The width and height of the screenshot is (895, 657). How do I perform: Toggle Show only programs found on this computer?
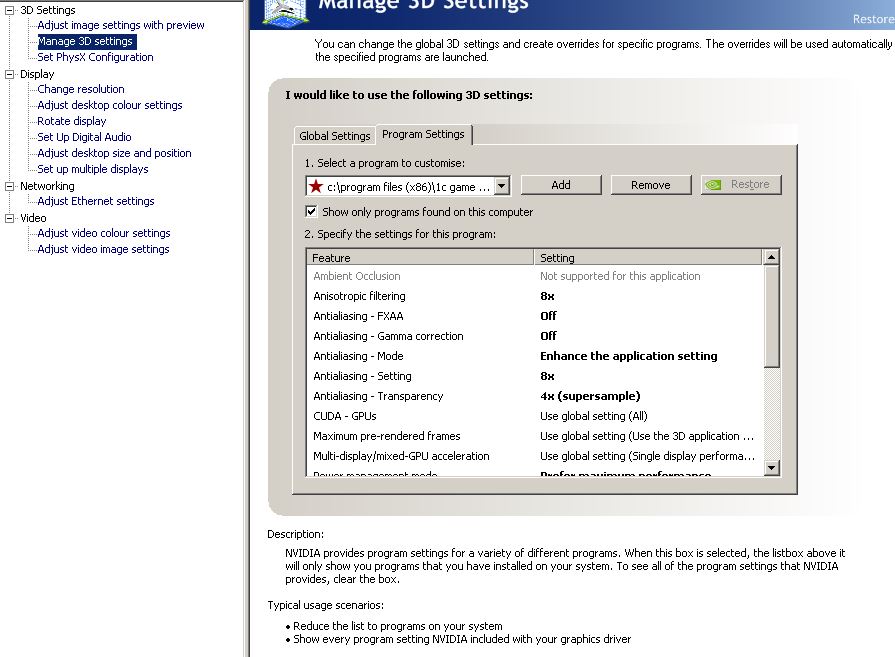point(311,212)
